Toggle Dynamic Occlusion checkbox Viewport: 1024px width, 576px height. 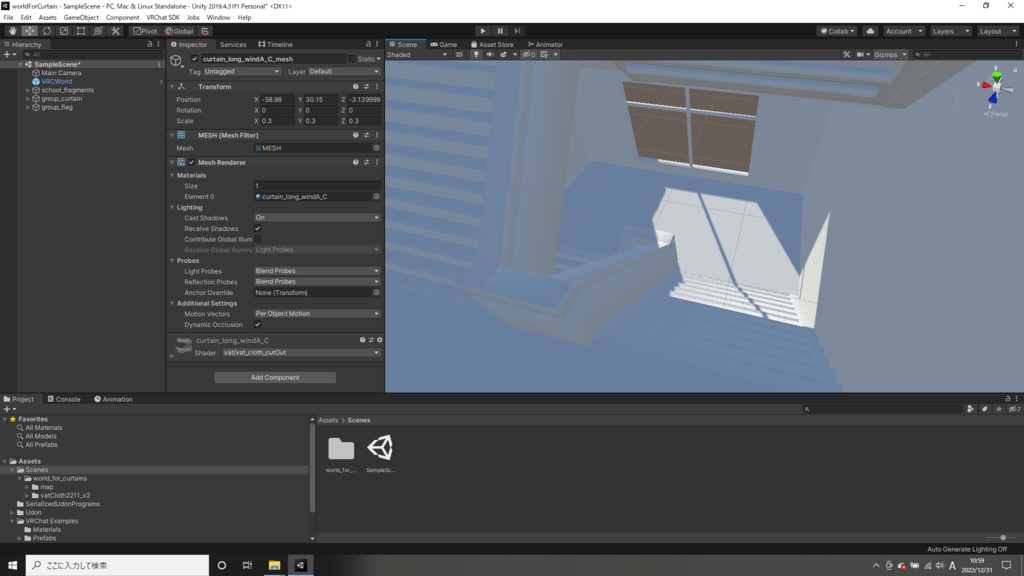coord(257,325)
